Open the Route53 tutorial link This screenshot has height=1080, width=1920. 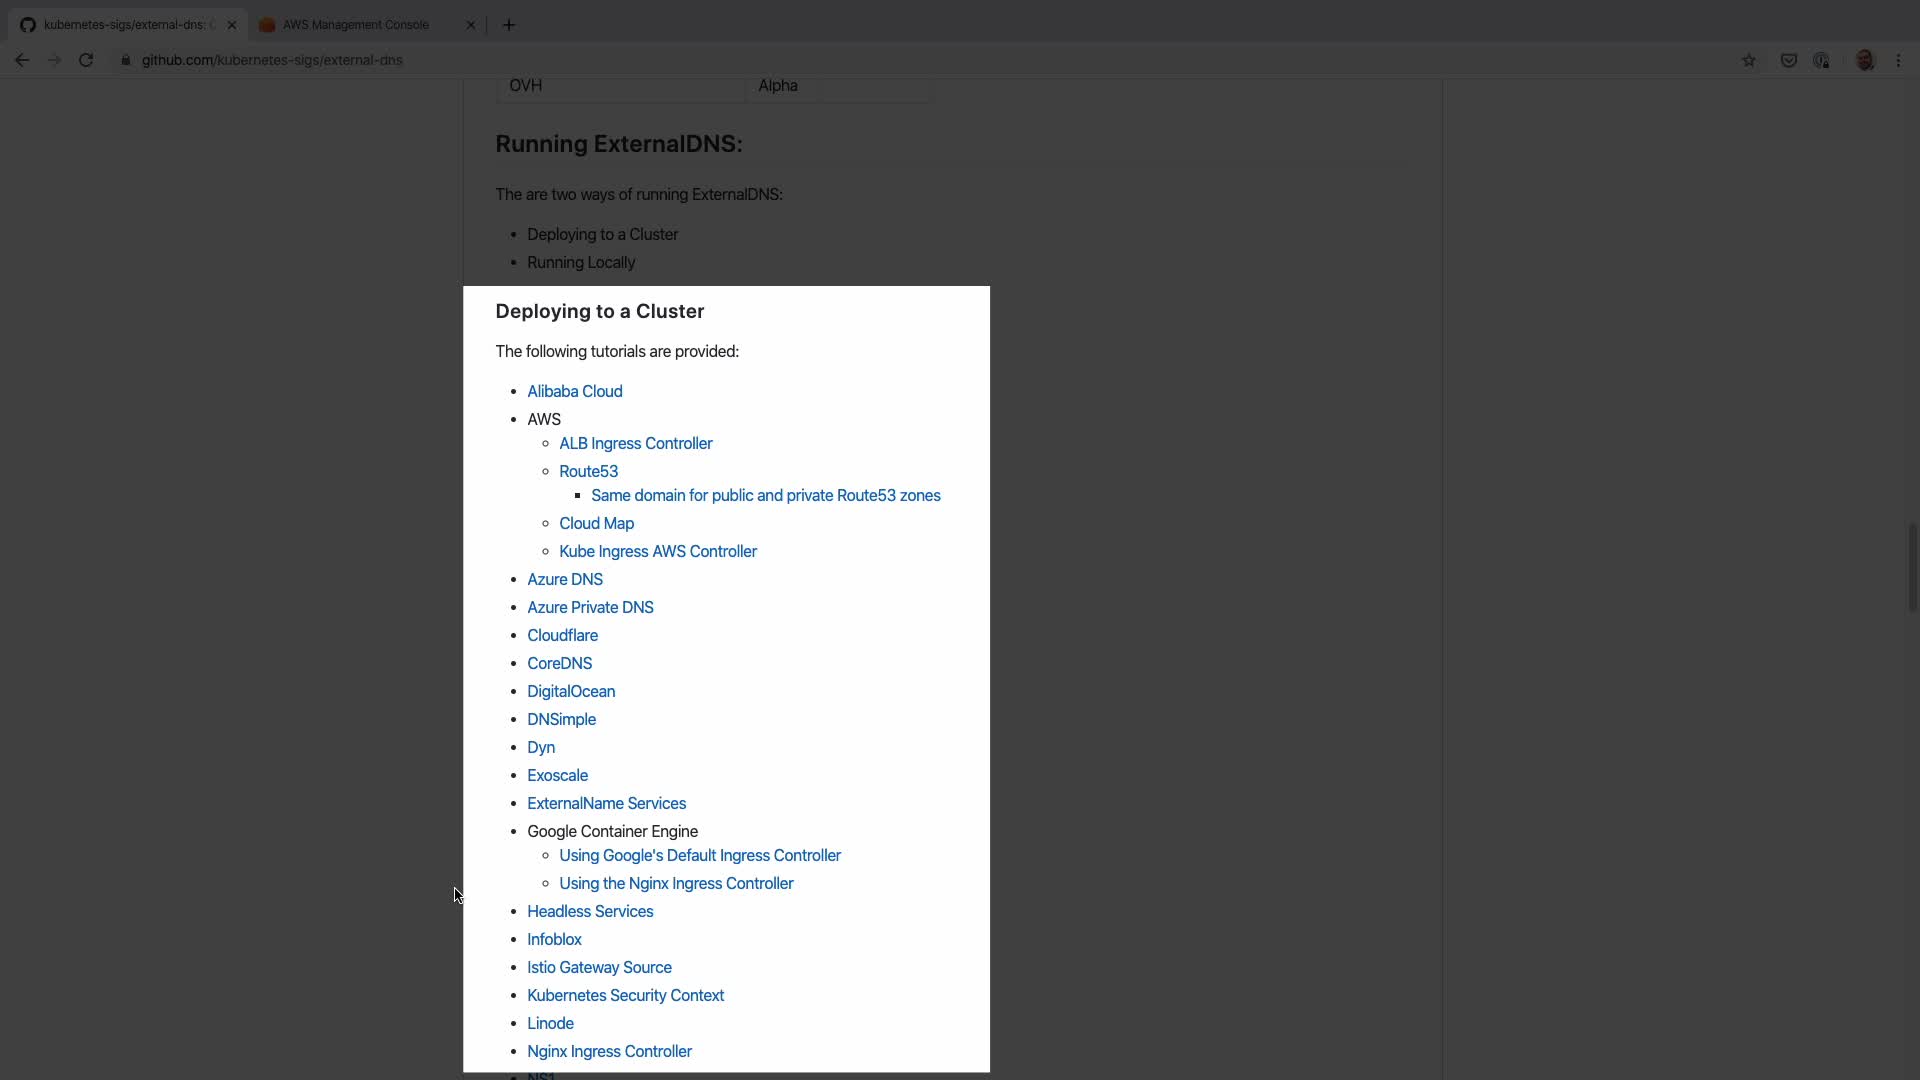(588, 471)
